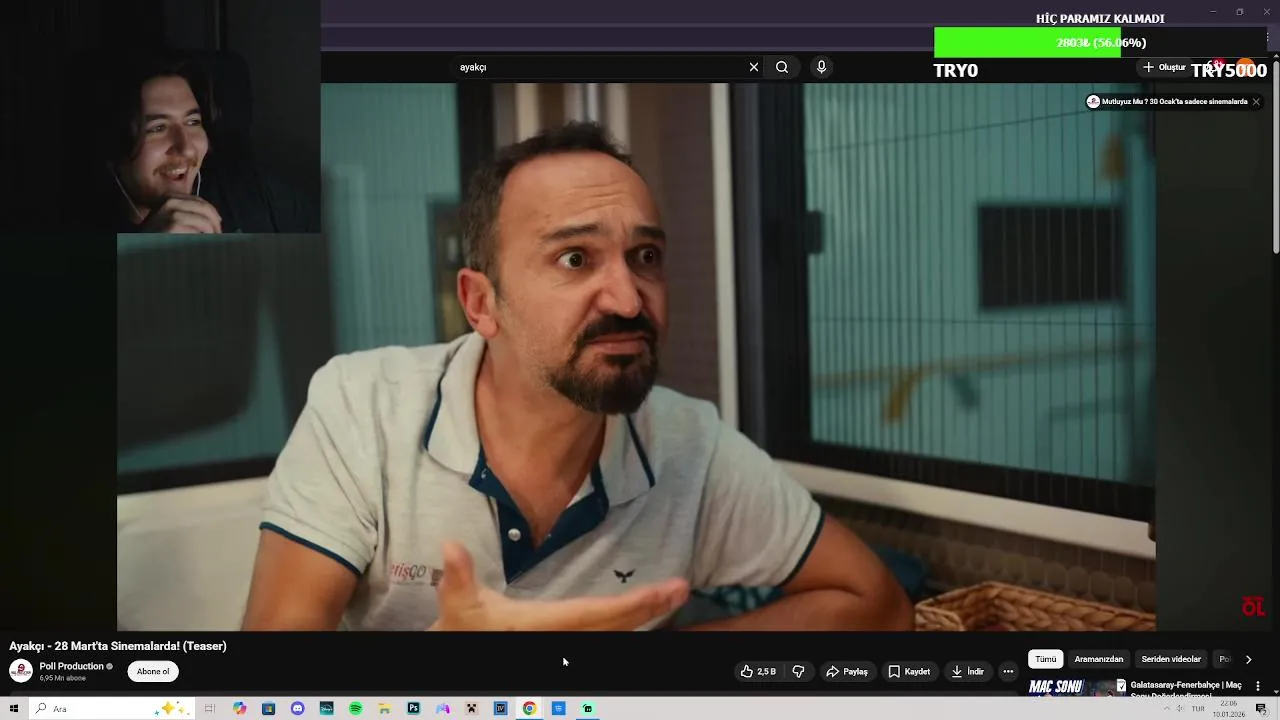Image resolution: width=1280 pixels, height=720 pixels.
Task: Click into the search field containing 'ayakçı'
Action: click(x=600, y=67)
